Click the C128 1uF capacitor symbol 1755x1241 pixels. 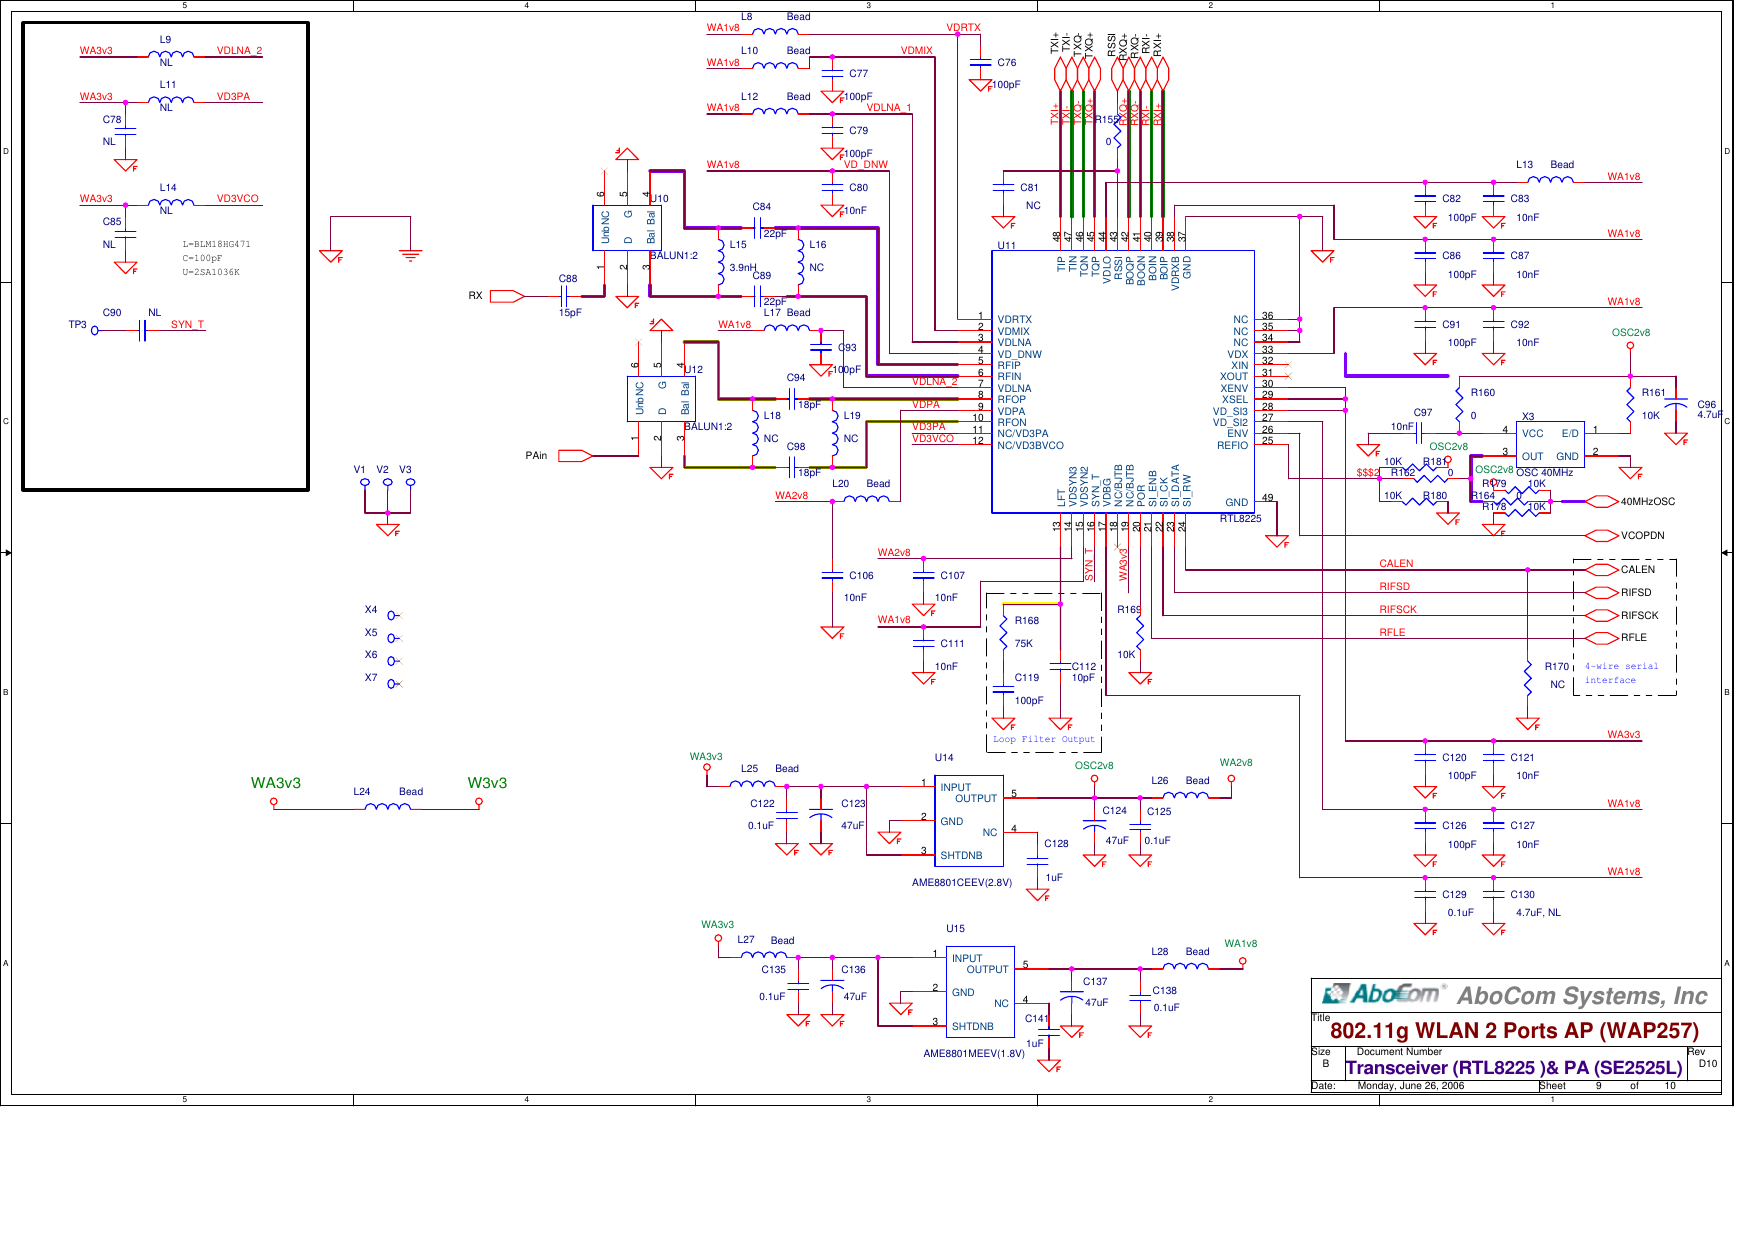coord(1037,861)
